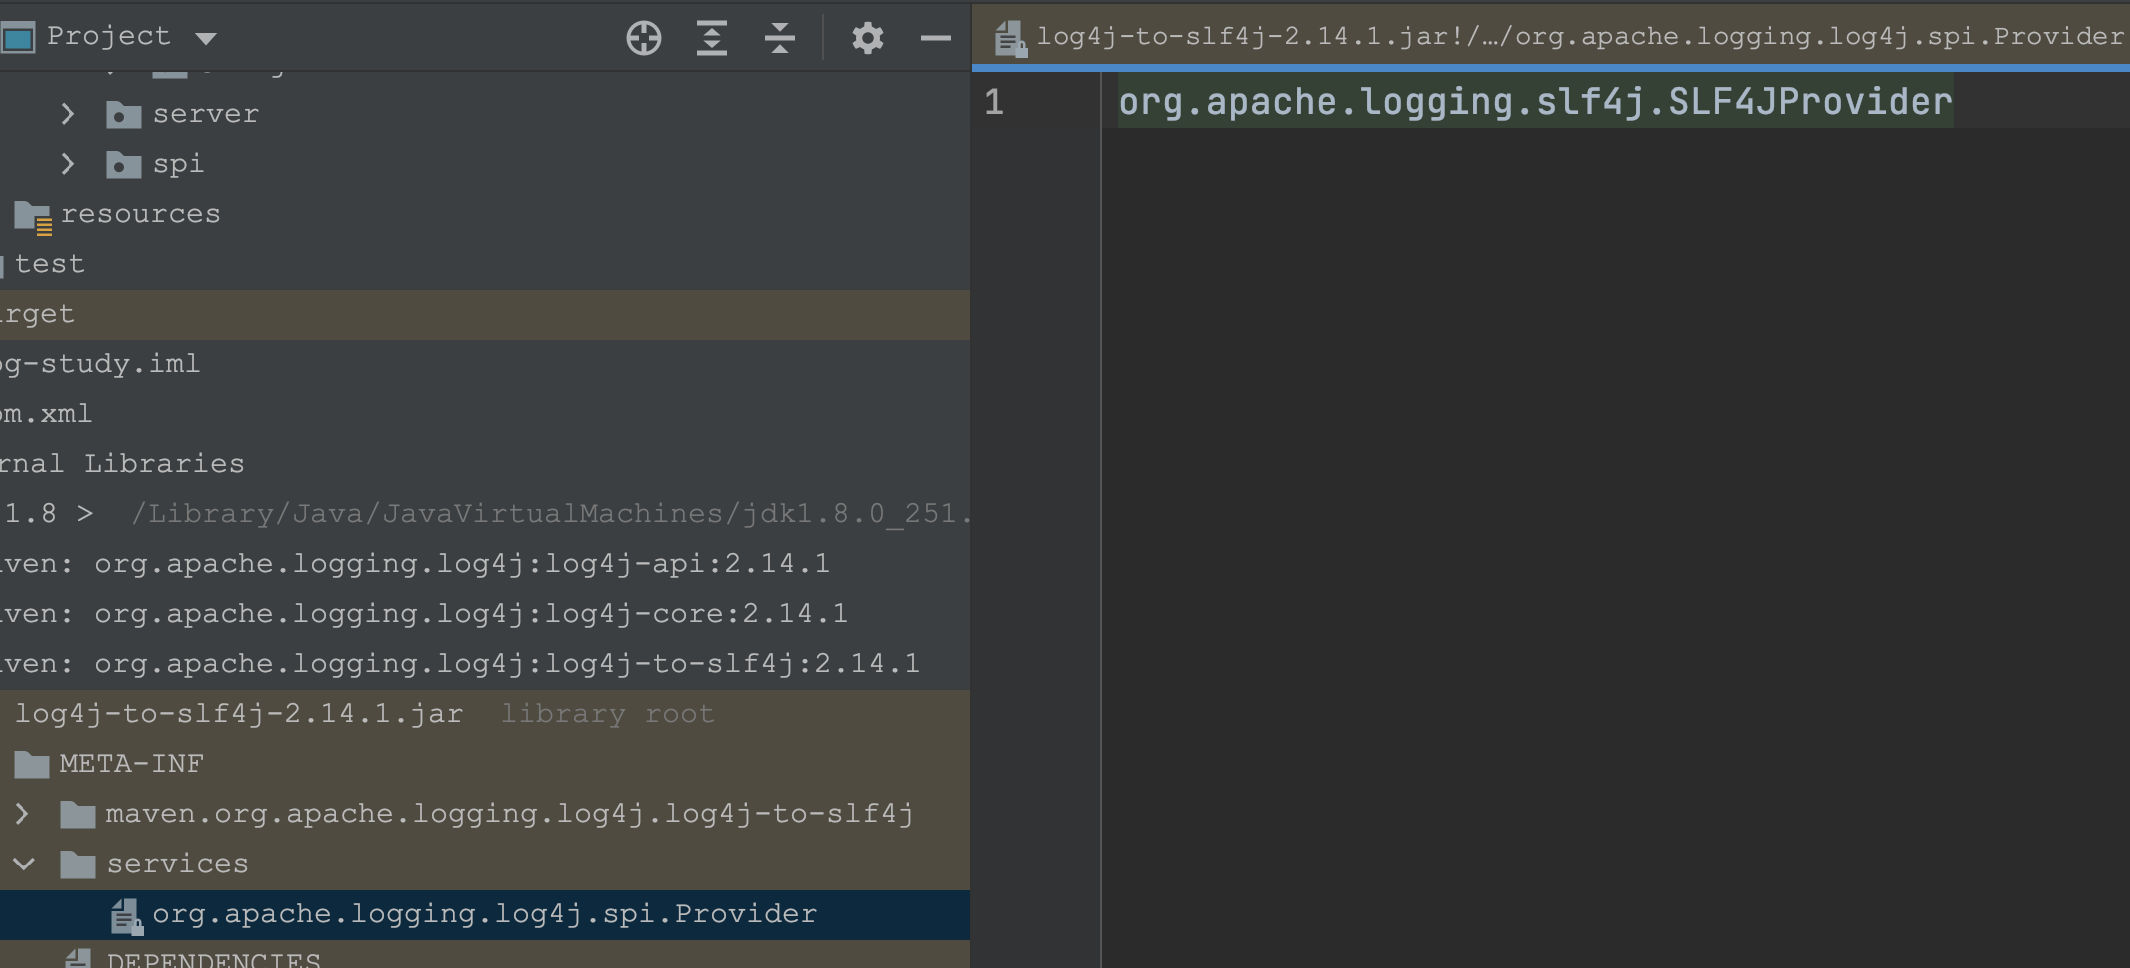
Task: Select the JDK 1.8 library entry
Action: click(x=485, y=514)
